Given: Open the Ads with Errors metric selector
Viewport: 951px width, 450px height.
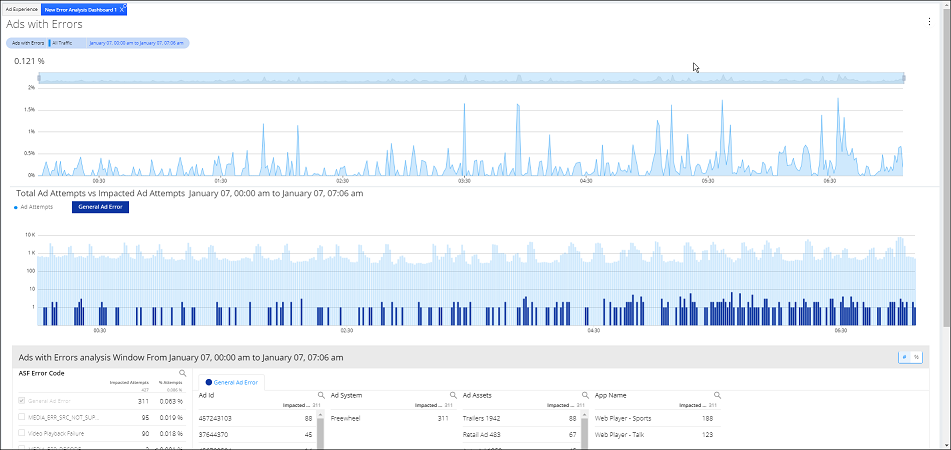Looking at the screenshot, I should pyautogui.click(x=27, y=43).
